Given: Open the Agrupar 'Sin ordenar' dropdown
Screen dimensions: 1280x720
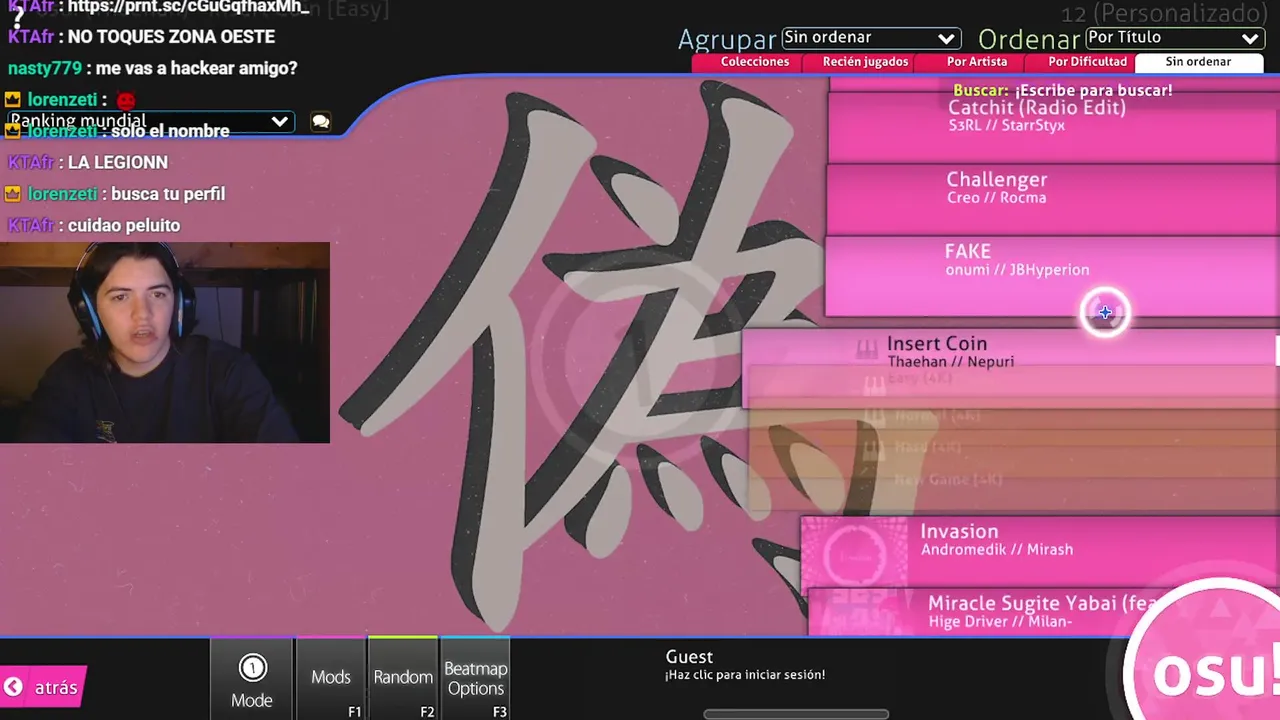Looking at the screenshot, I should coord(870,38).
